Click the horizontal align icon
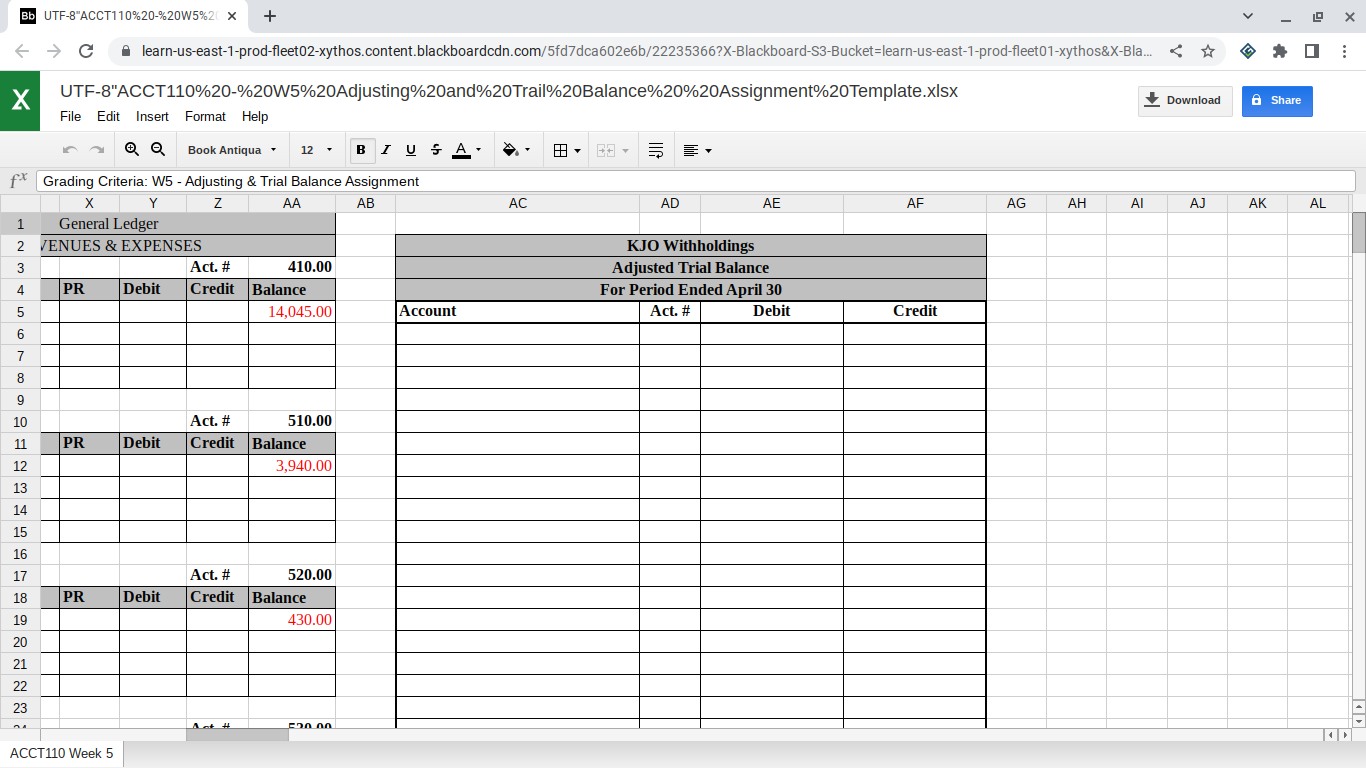1366x768 pixels. click(691, 150)
